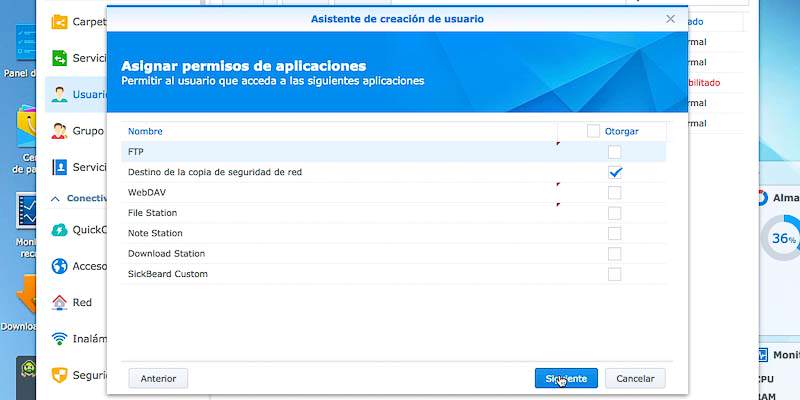Close the Asistente de creación de usuario dialog

tap(670, 19)
